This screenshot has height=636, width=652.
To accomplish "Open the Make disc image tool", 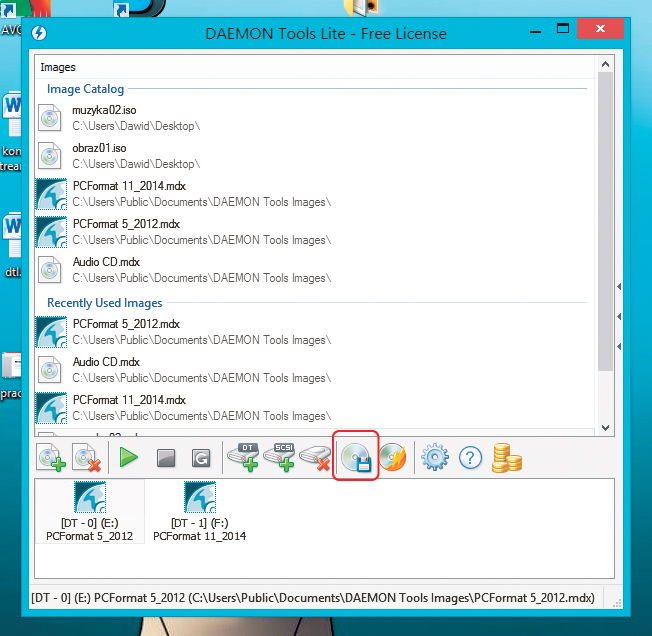I will [x=356, y=458].
